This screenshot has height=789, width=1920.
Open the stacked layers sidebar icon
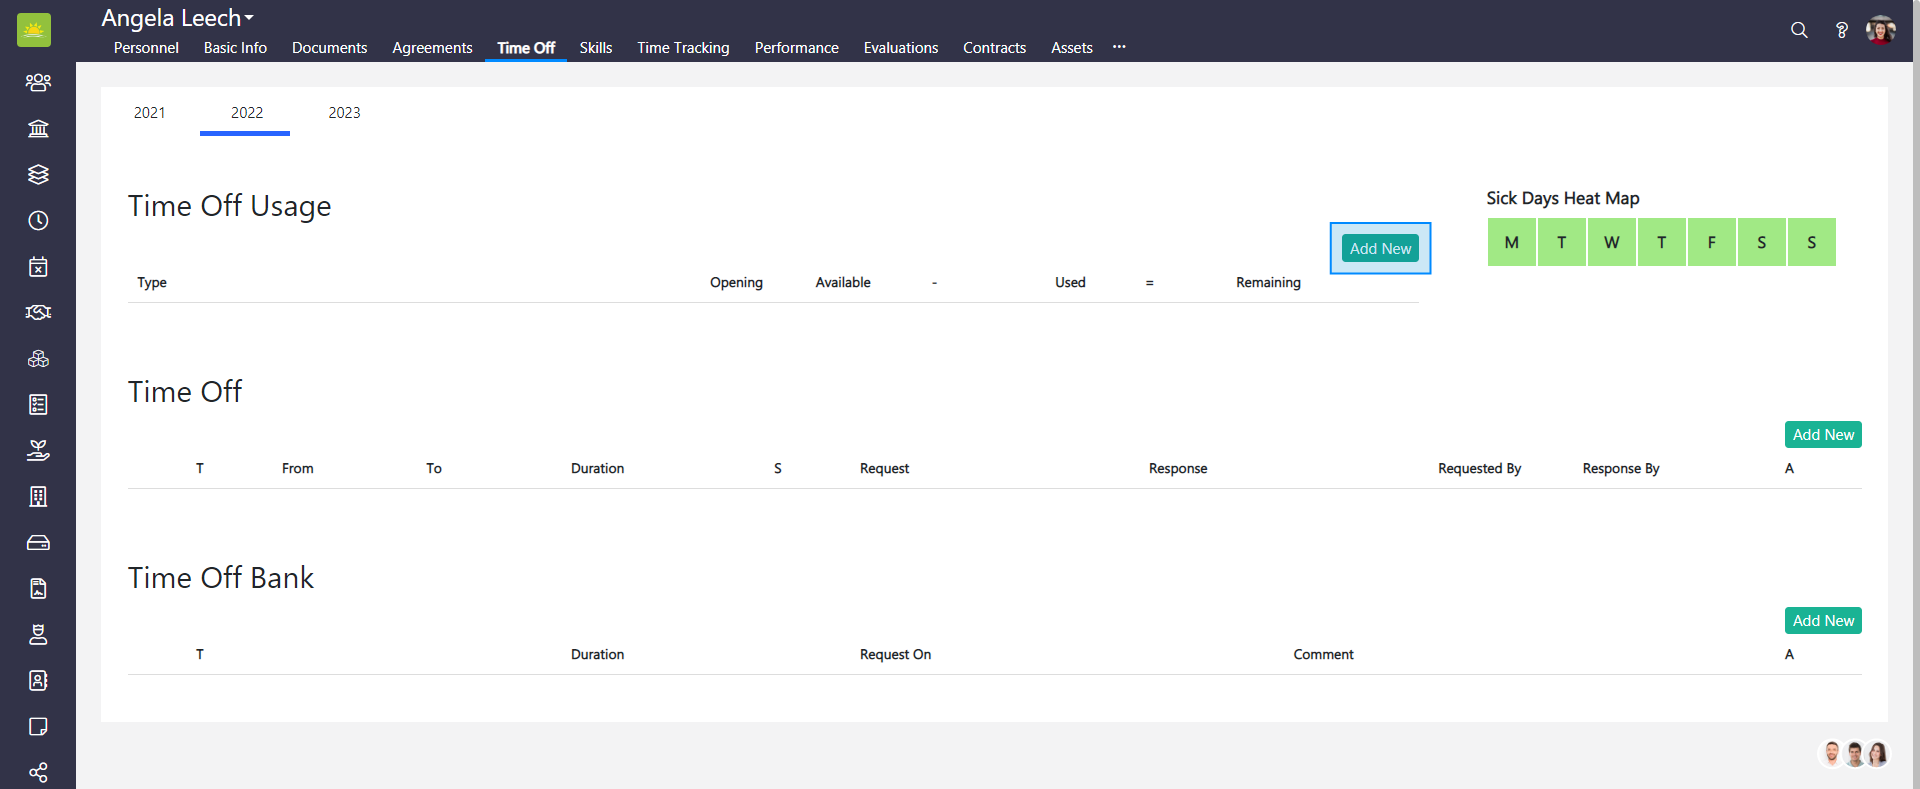38,174
